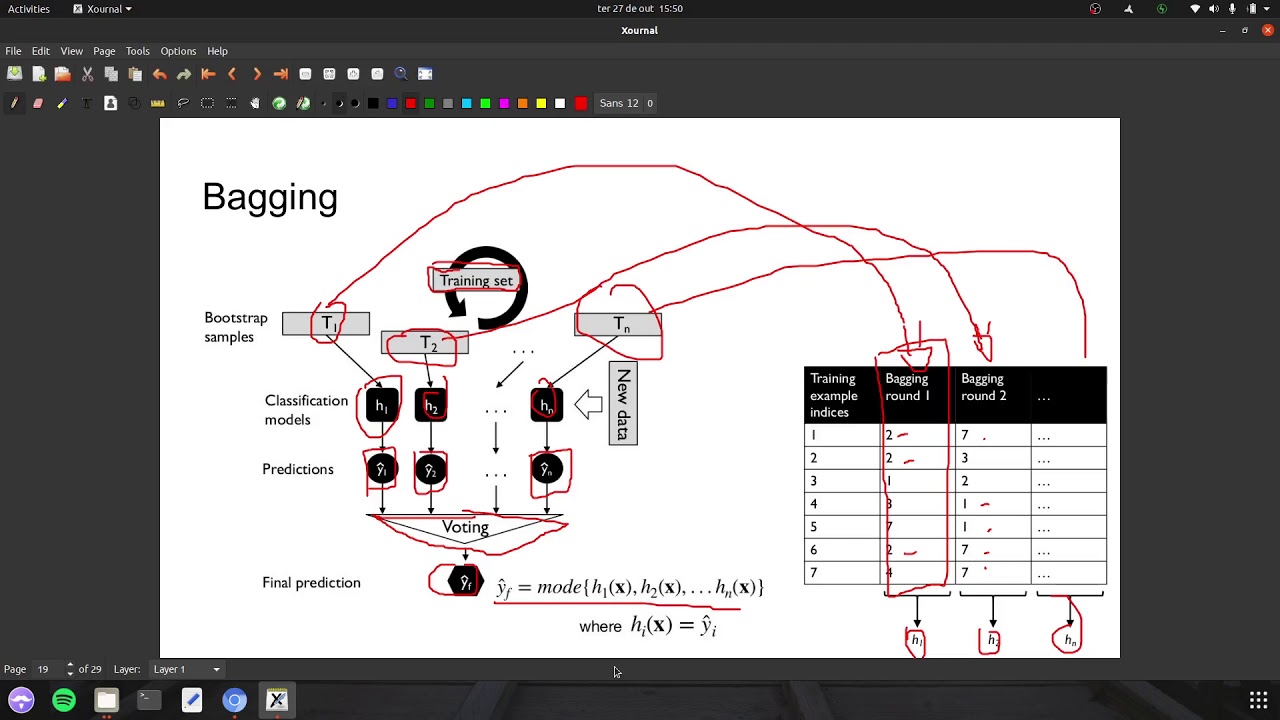This screenshot has height=720, width=1280.
Task: Click the page number field showing 19
Action: tap(48, 669)
